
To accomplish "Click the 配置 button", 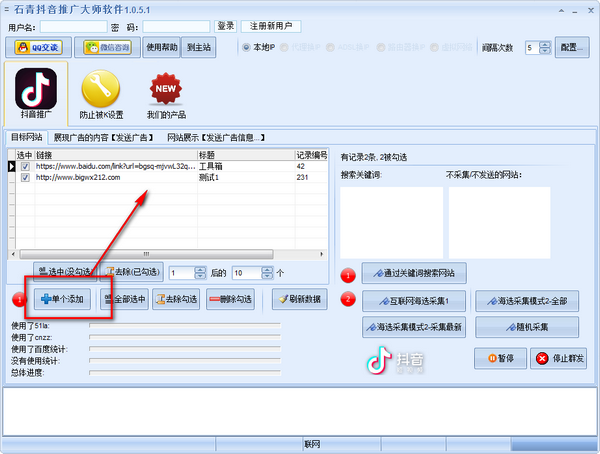I will pyautogui.click(x=572, y=47).
